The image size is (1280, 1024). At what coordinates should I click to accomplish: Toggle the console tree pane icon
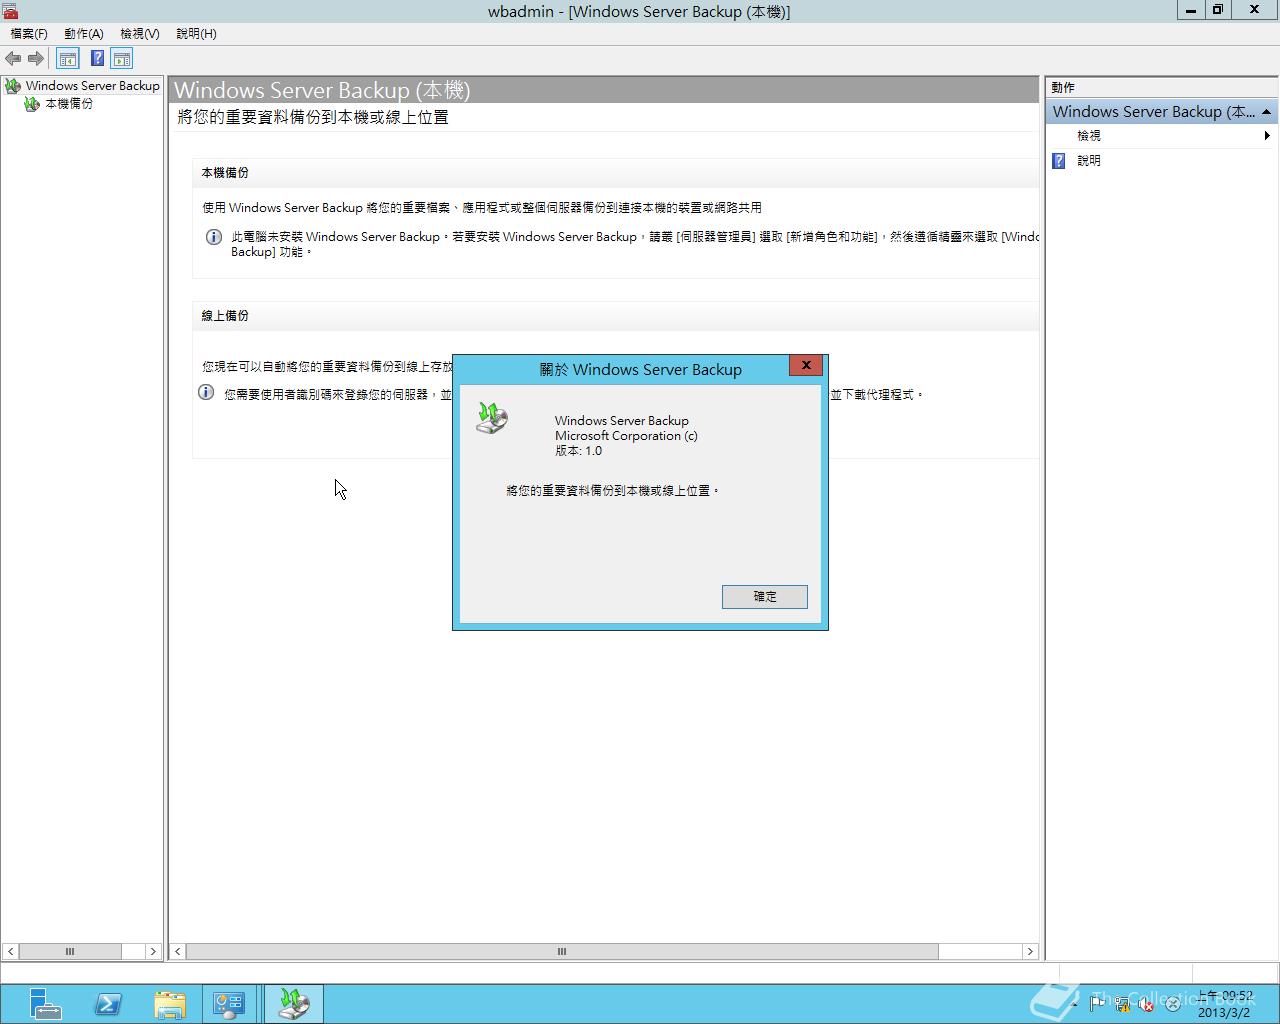[68, 59]
